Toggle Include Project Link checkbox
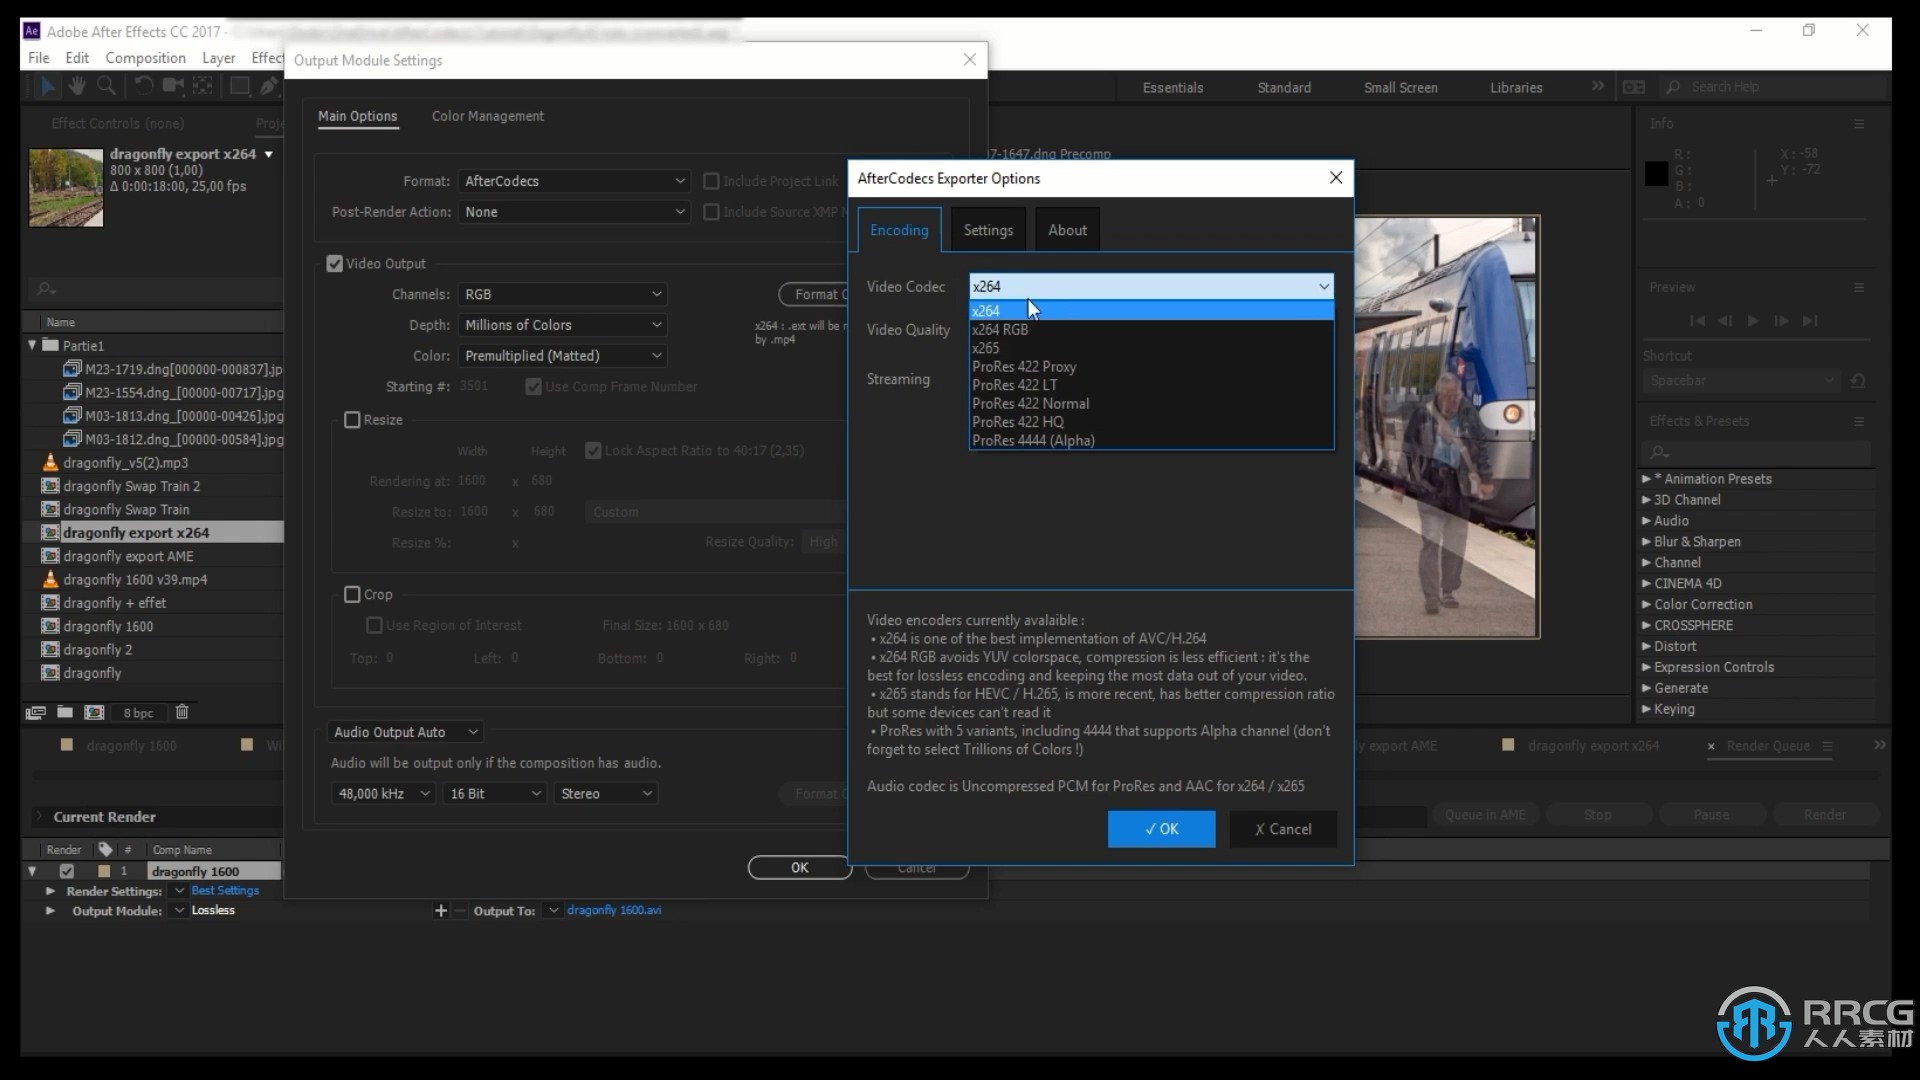The width and height of the screenshot is (1920, 1080). (712, 181)
